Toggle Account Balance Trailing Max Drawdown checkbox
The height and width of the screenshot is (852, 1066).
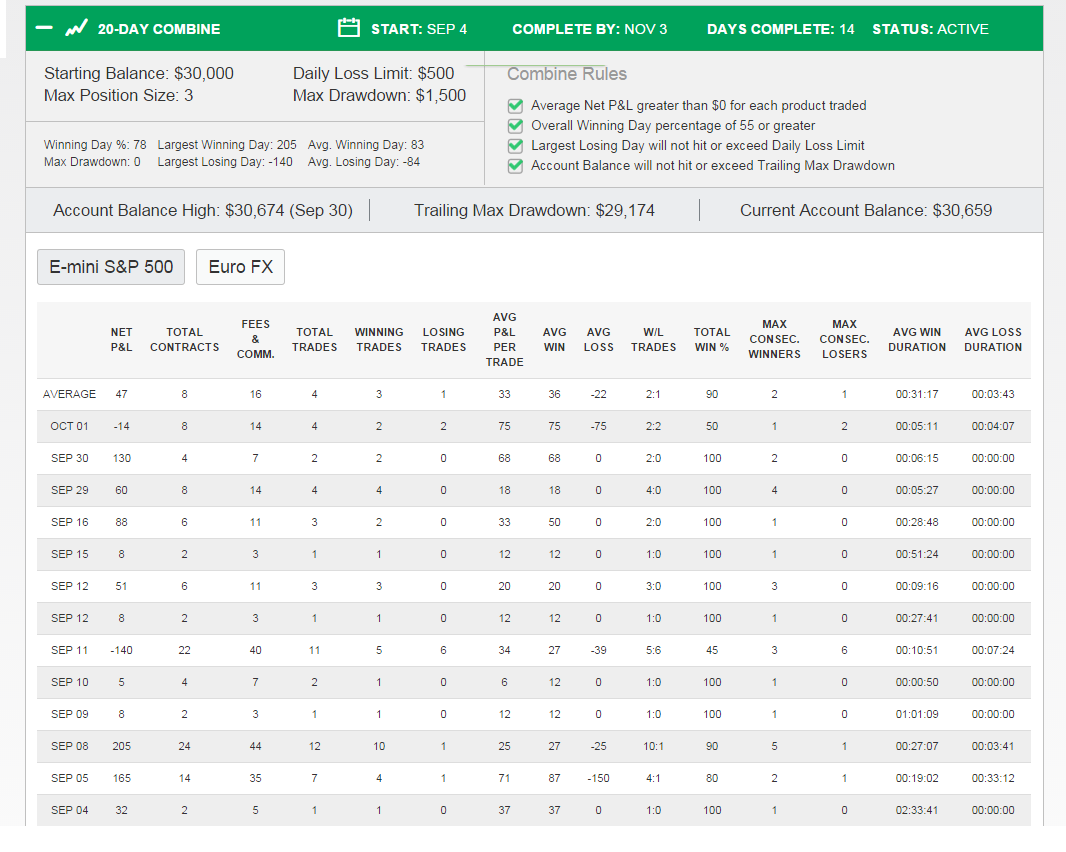coord(515,166)
